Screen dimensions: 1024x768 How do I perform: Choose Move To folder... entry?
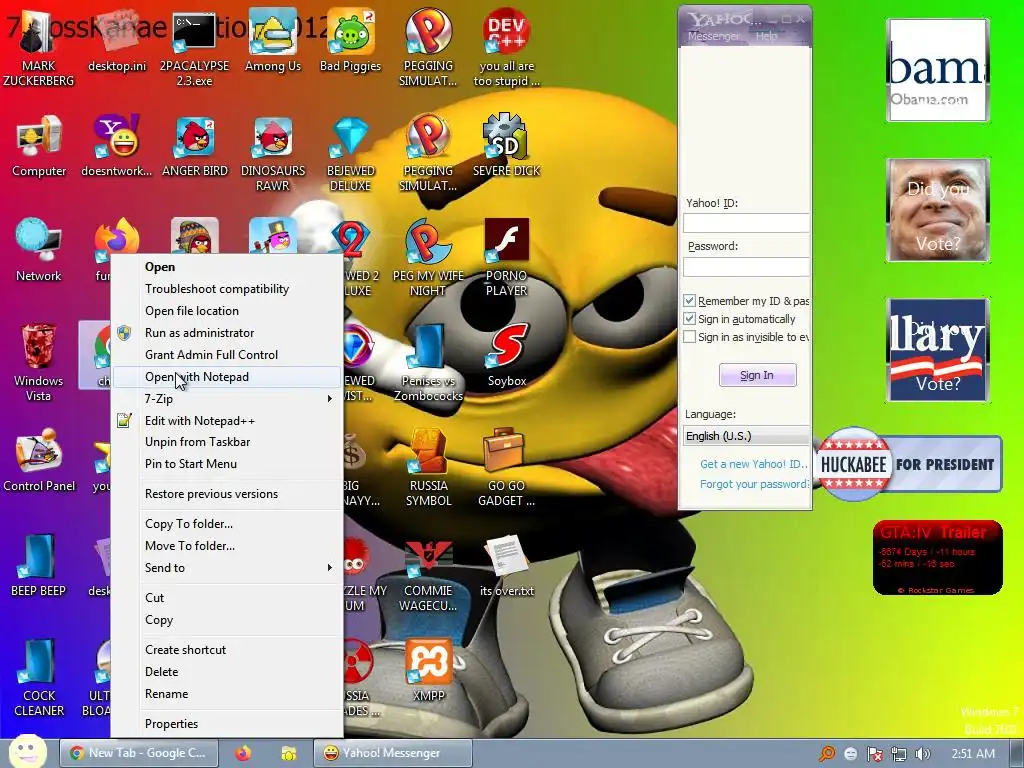[x=227, y=546]
